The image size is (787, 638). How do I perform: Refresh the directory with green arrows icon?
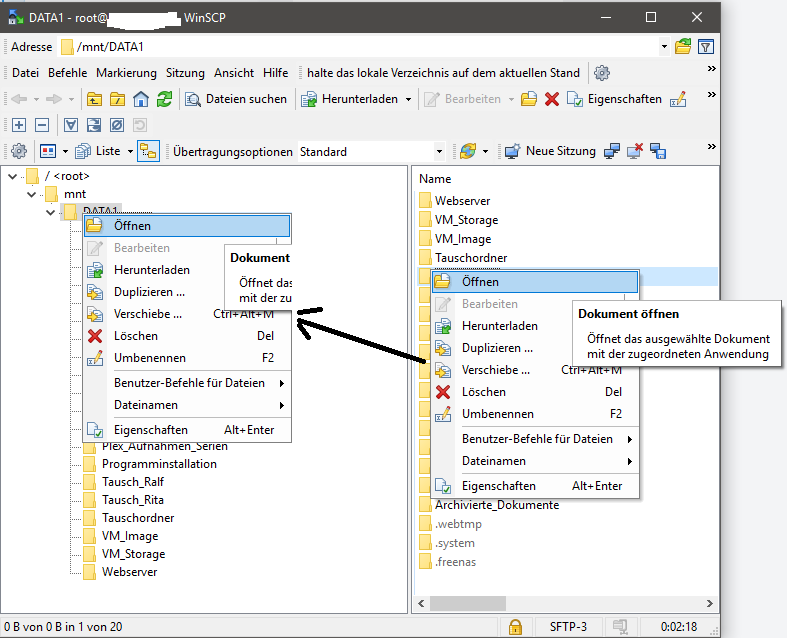click(x=164, y=99)
